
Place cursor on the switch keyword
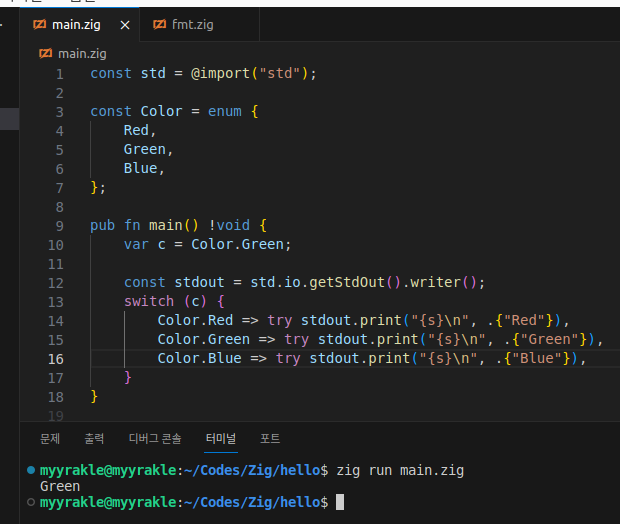pos(148,301)
